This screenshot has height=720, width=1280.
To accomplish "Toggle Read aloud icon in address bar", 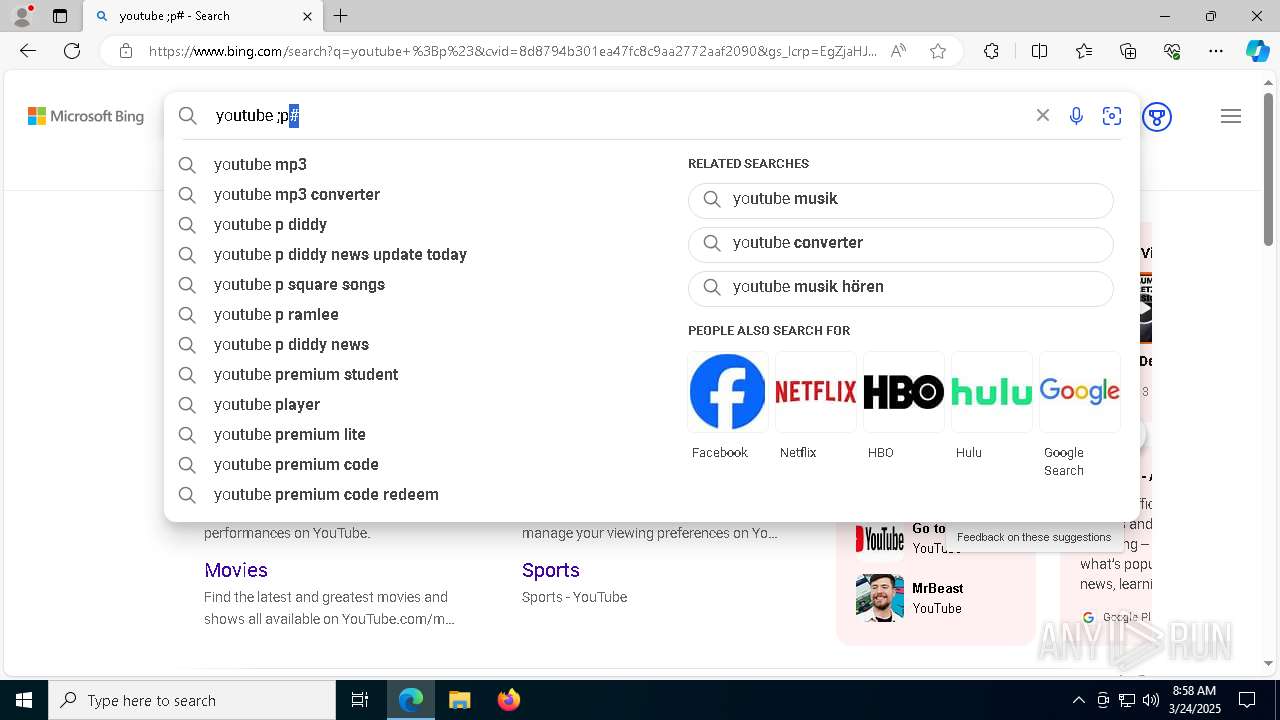I will (899, 51).
